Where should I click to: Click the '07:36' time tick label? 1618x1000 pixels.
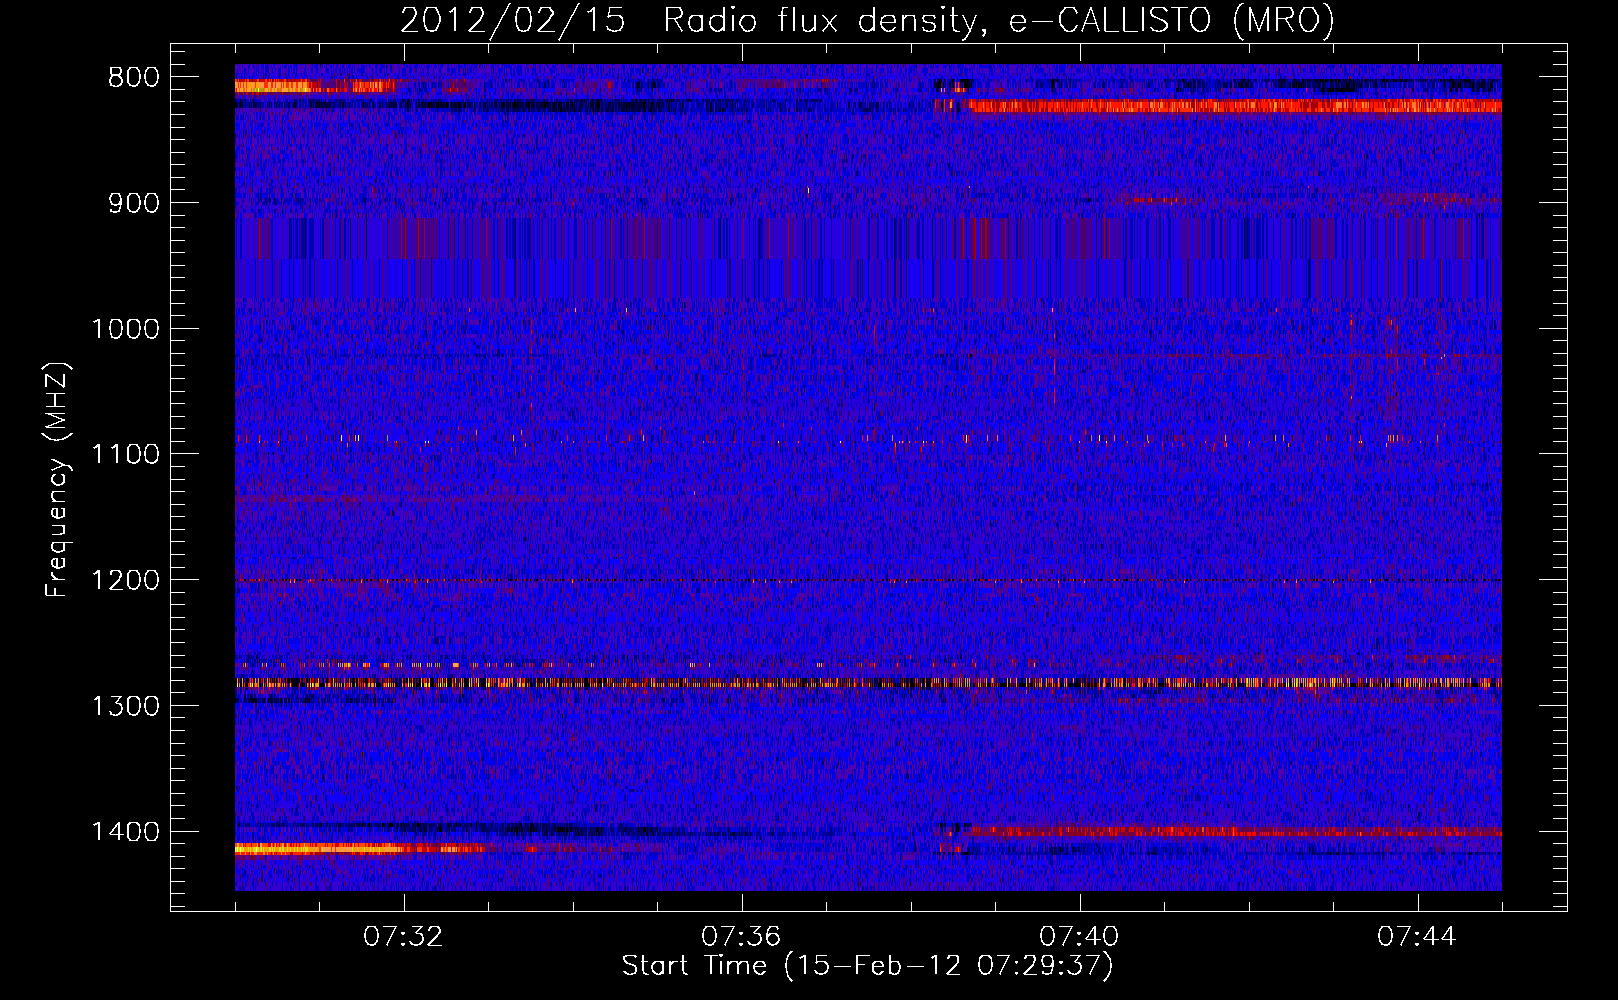point(741,937)
